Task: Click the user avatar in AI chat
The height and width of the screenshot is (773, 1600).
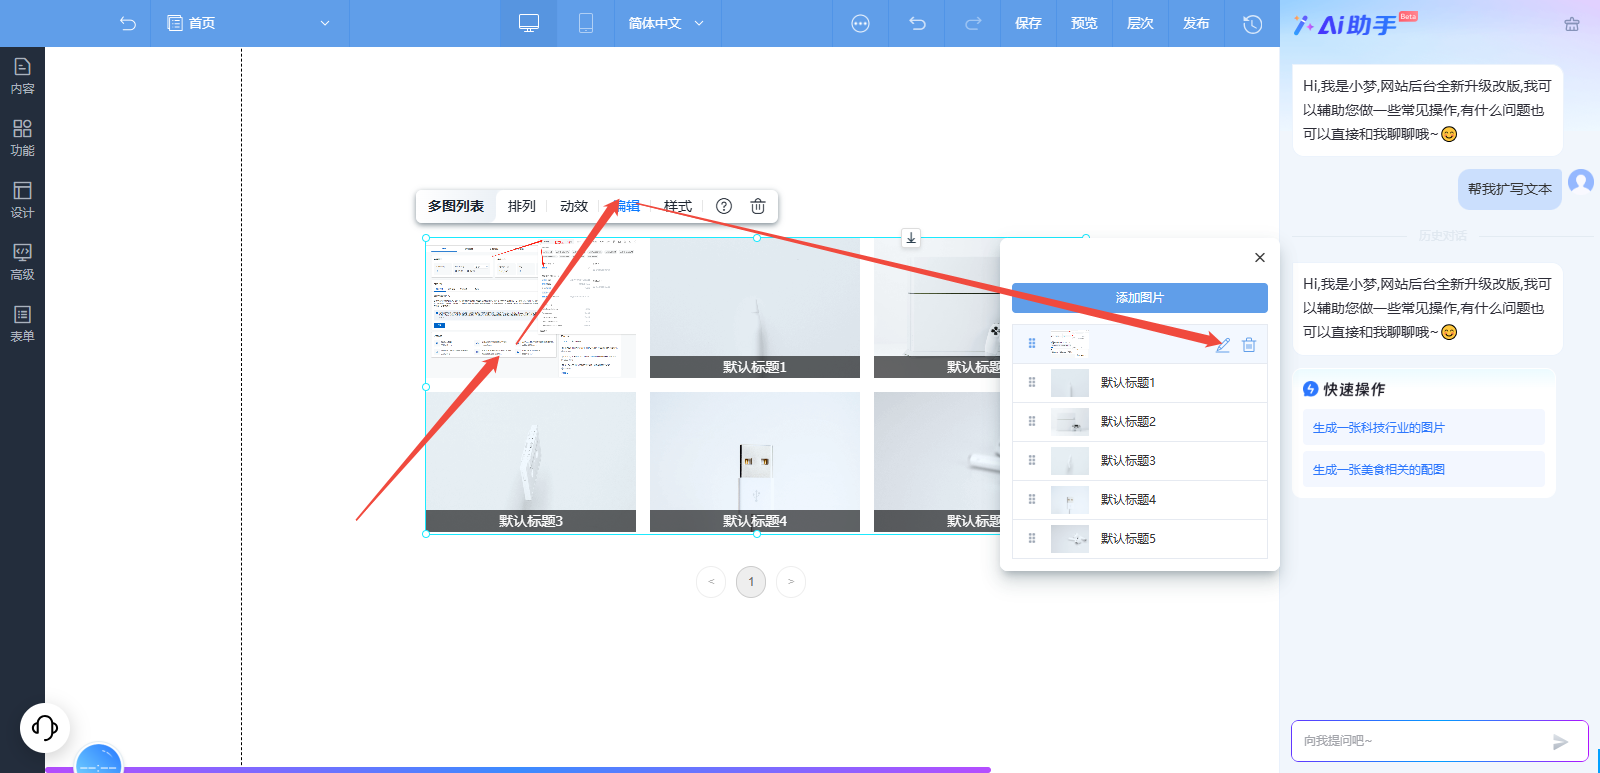Action: pyautogui.click(x=1581, y=182)
